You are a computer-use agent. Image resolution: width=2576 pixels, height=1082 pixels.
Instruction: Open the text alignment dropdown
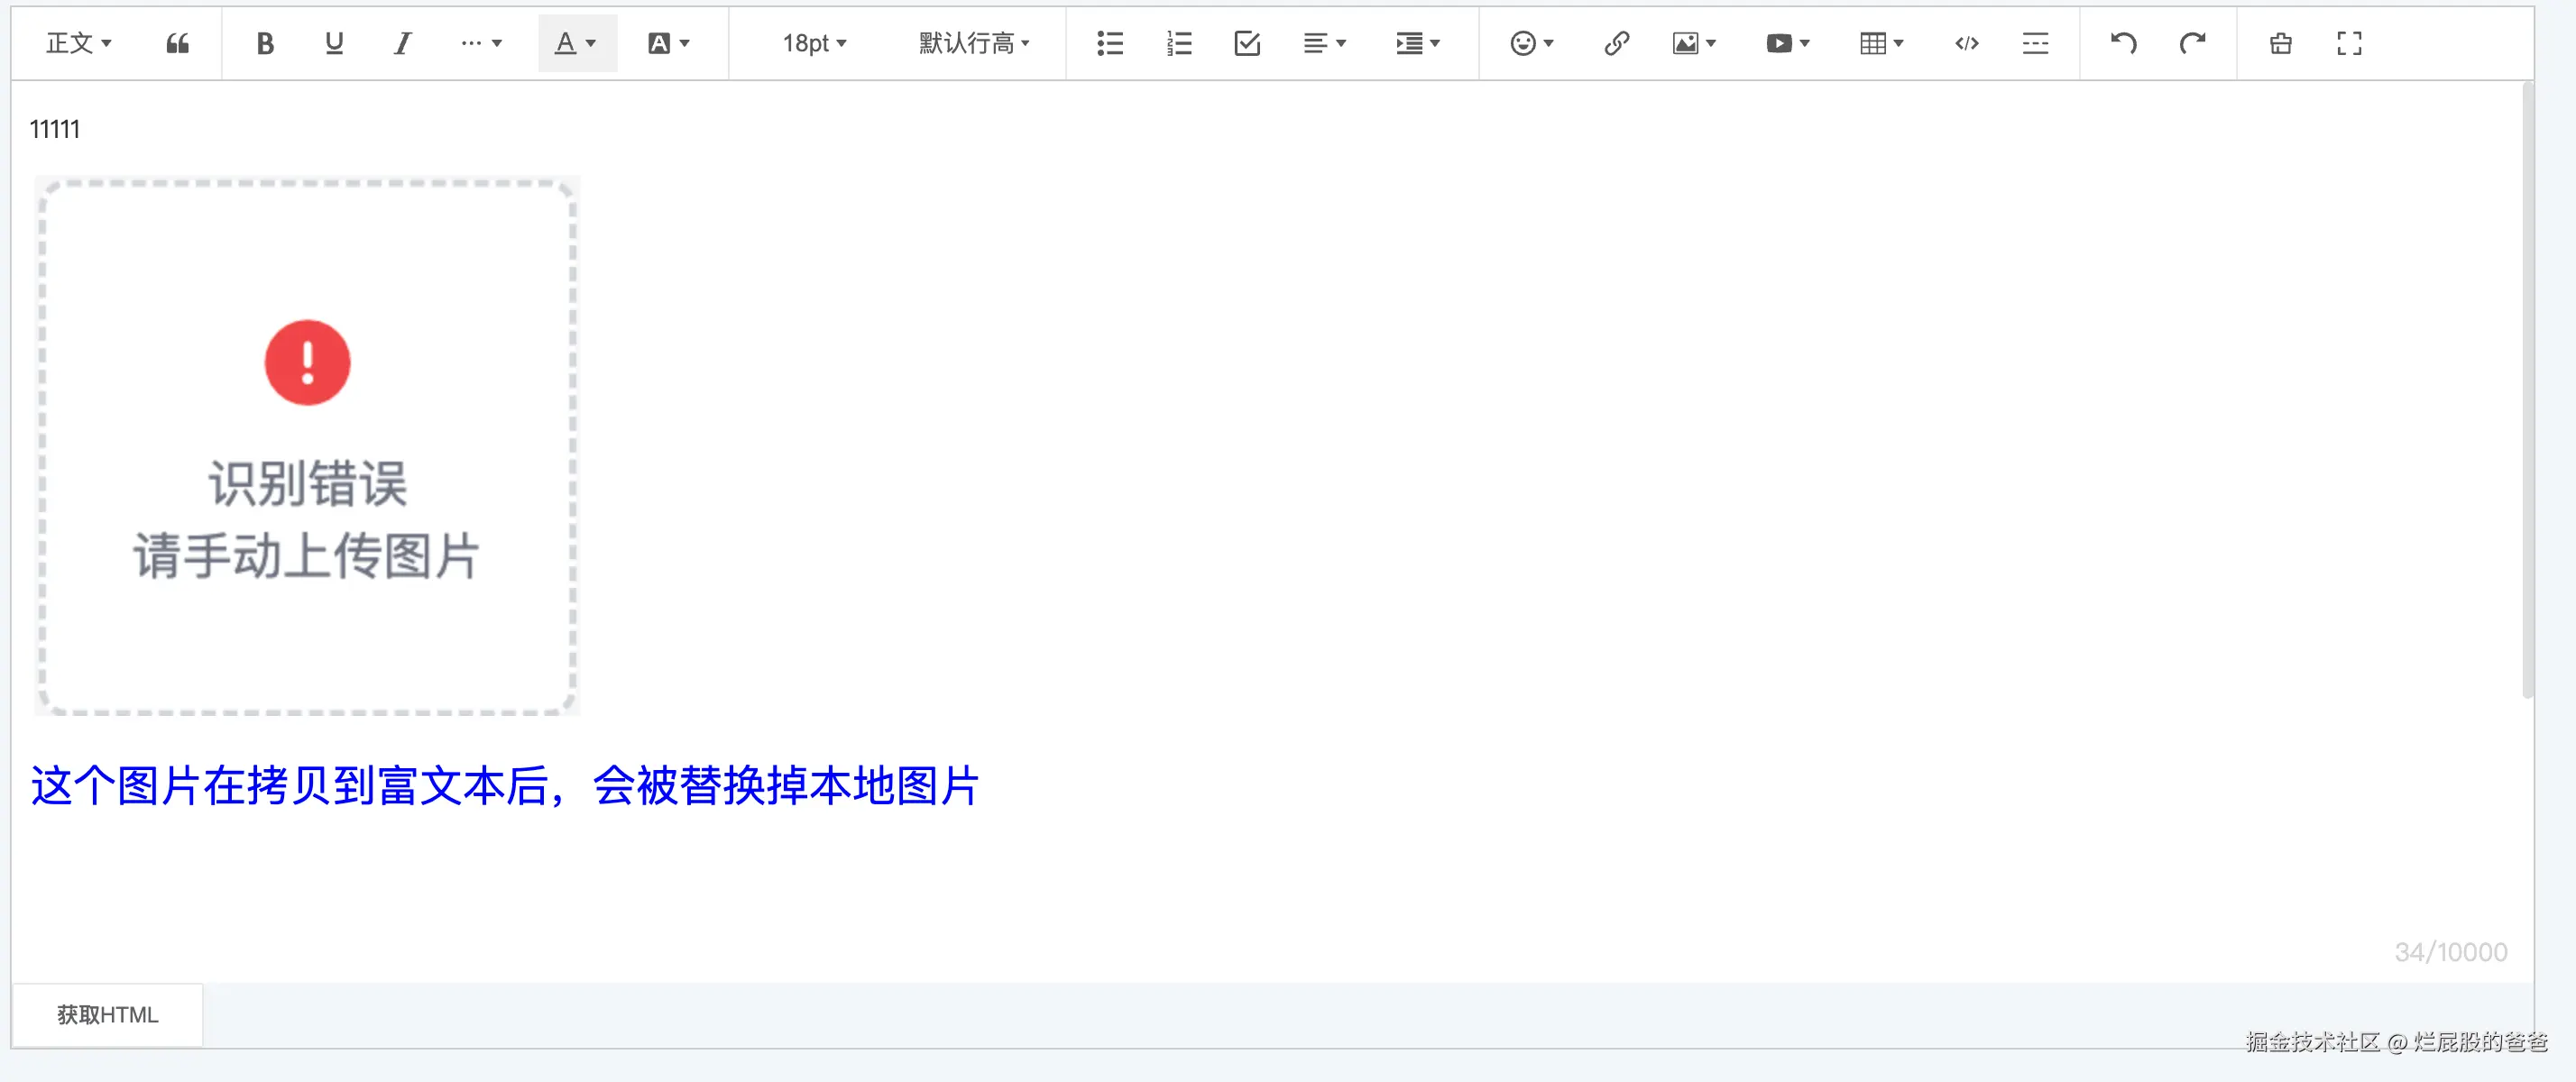1325,43
